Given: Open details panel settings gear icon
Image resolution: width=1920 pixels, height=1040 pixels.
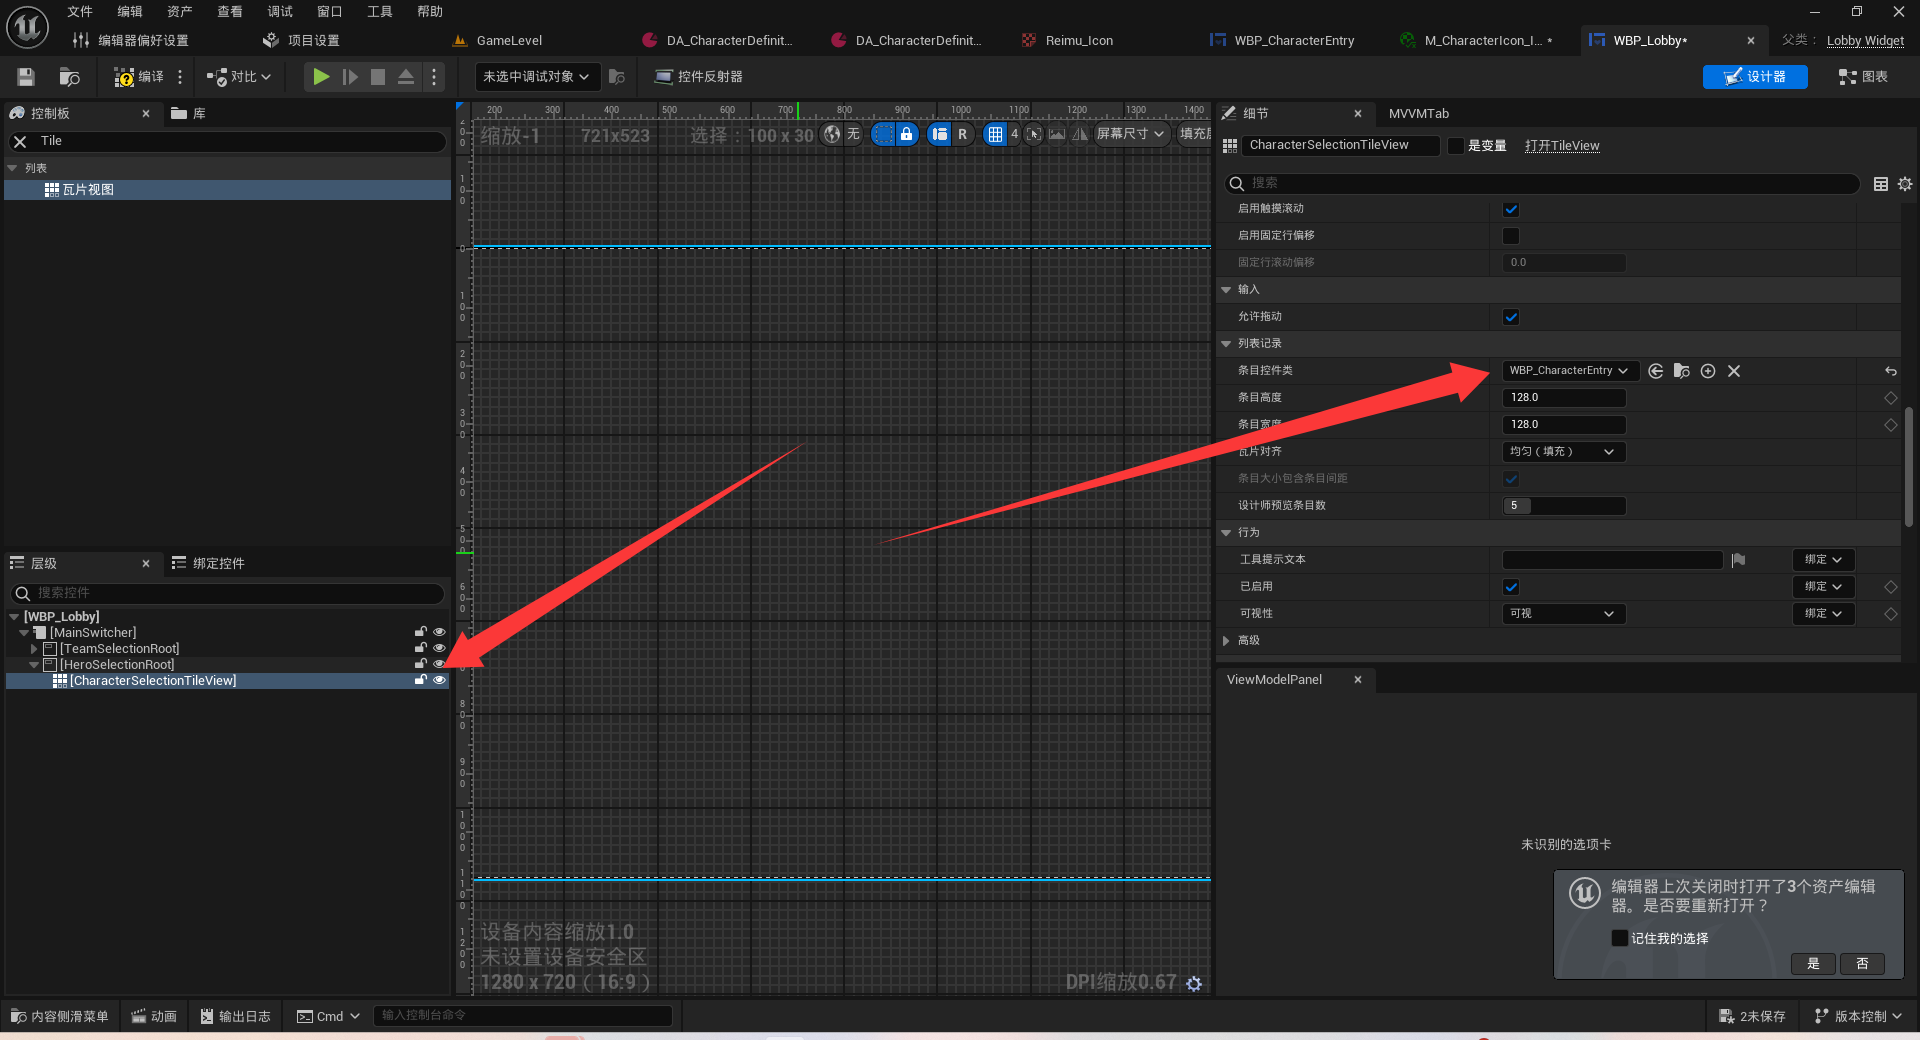Looking at the screenshot, I should (1905, 184).
